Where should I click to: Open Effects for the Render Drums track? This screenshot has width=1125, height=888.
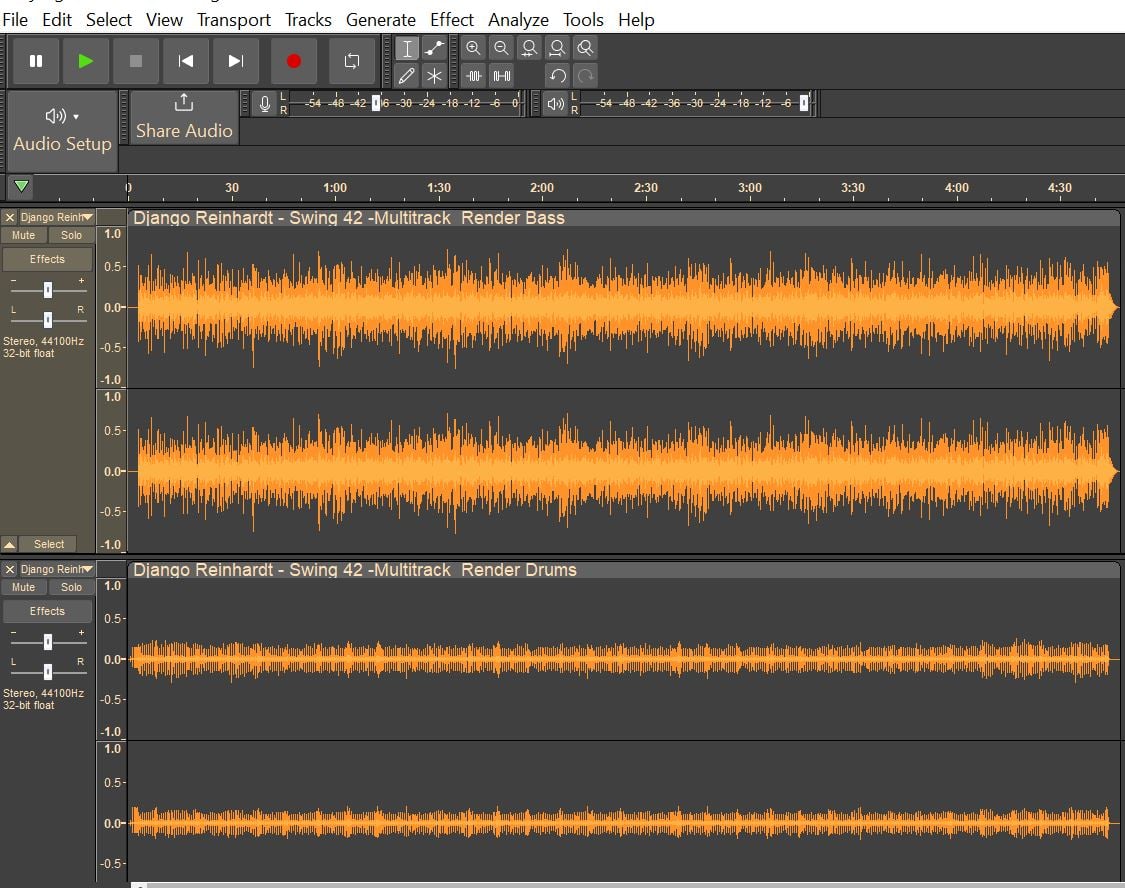point(47,611)
